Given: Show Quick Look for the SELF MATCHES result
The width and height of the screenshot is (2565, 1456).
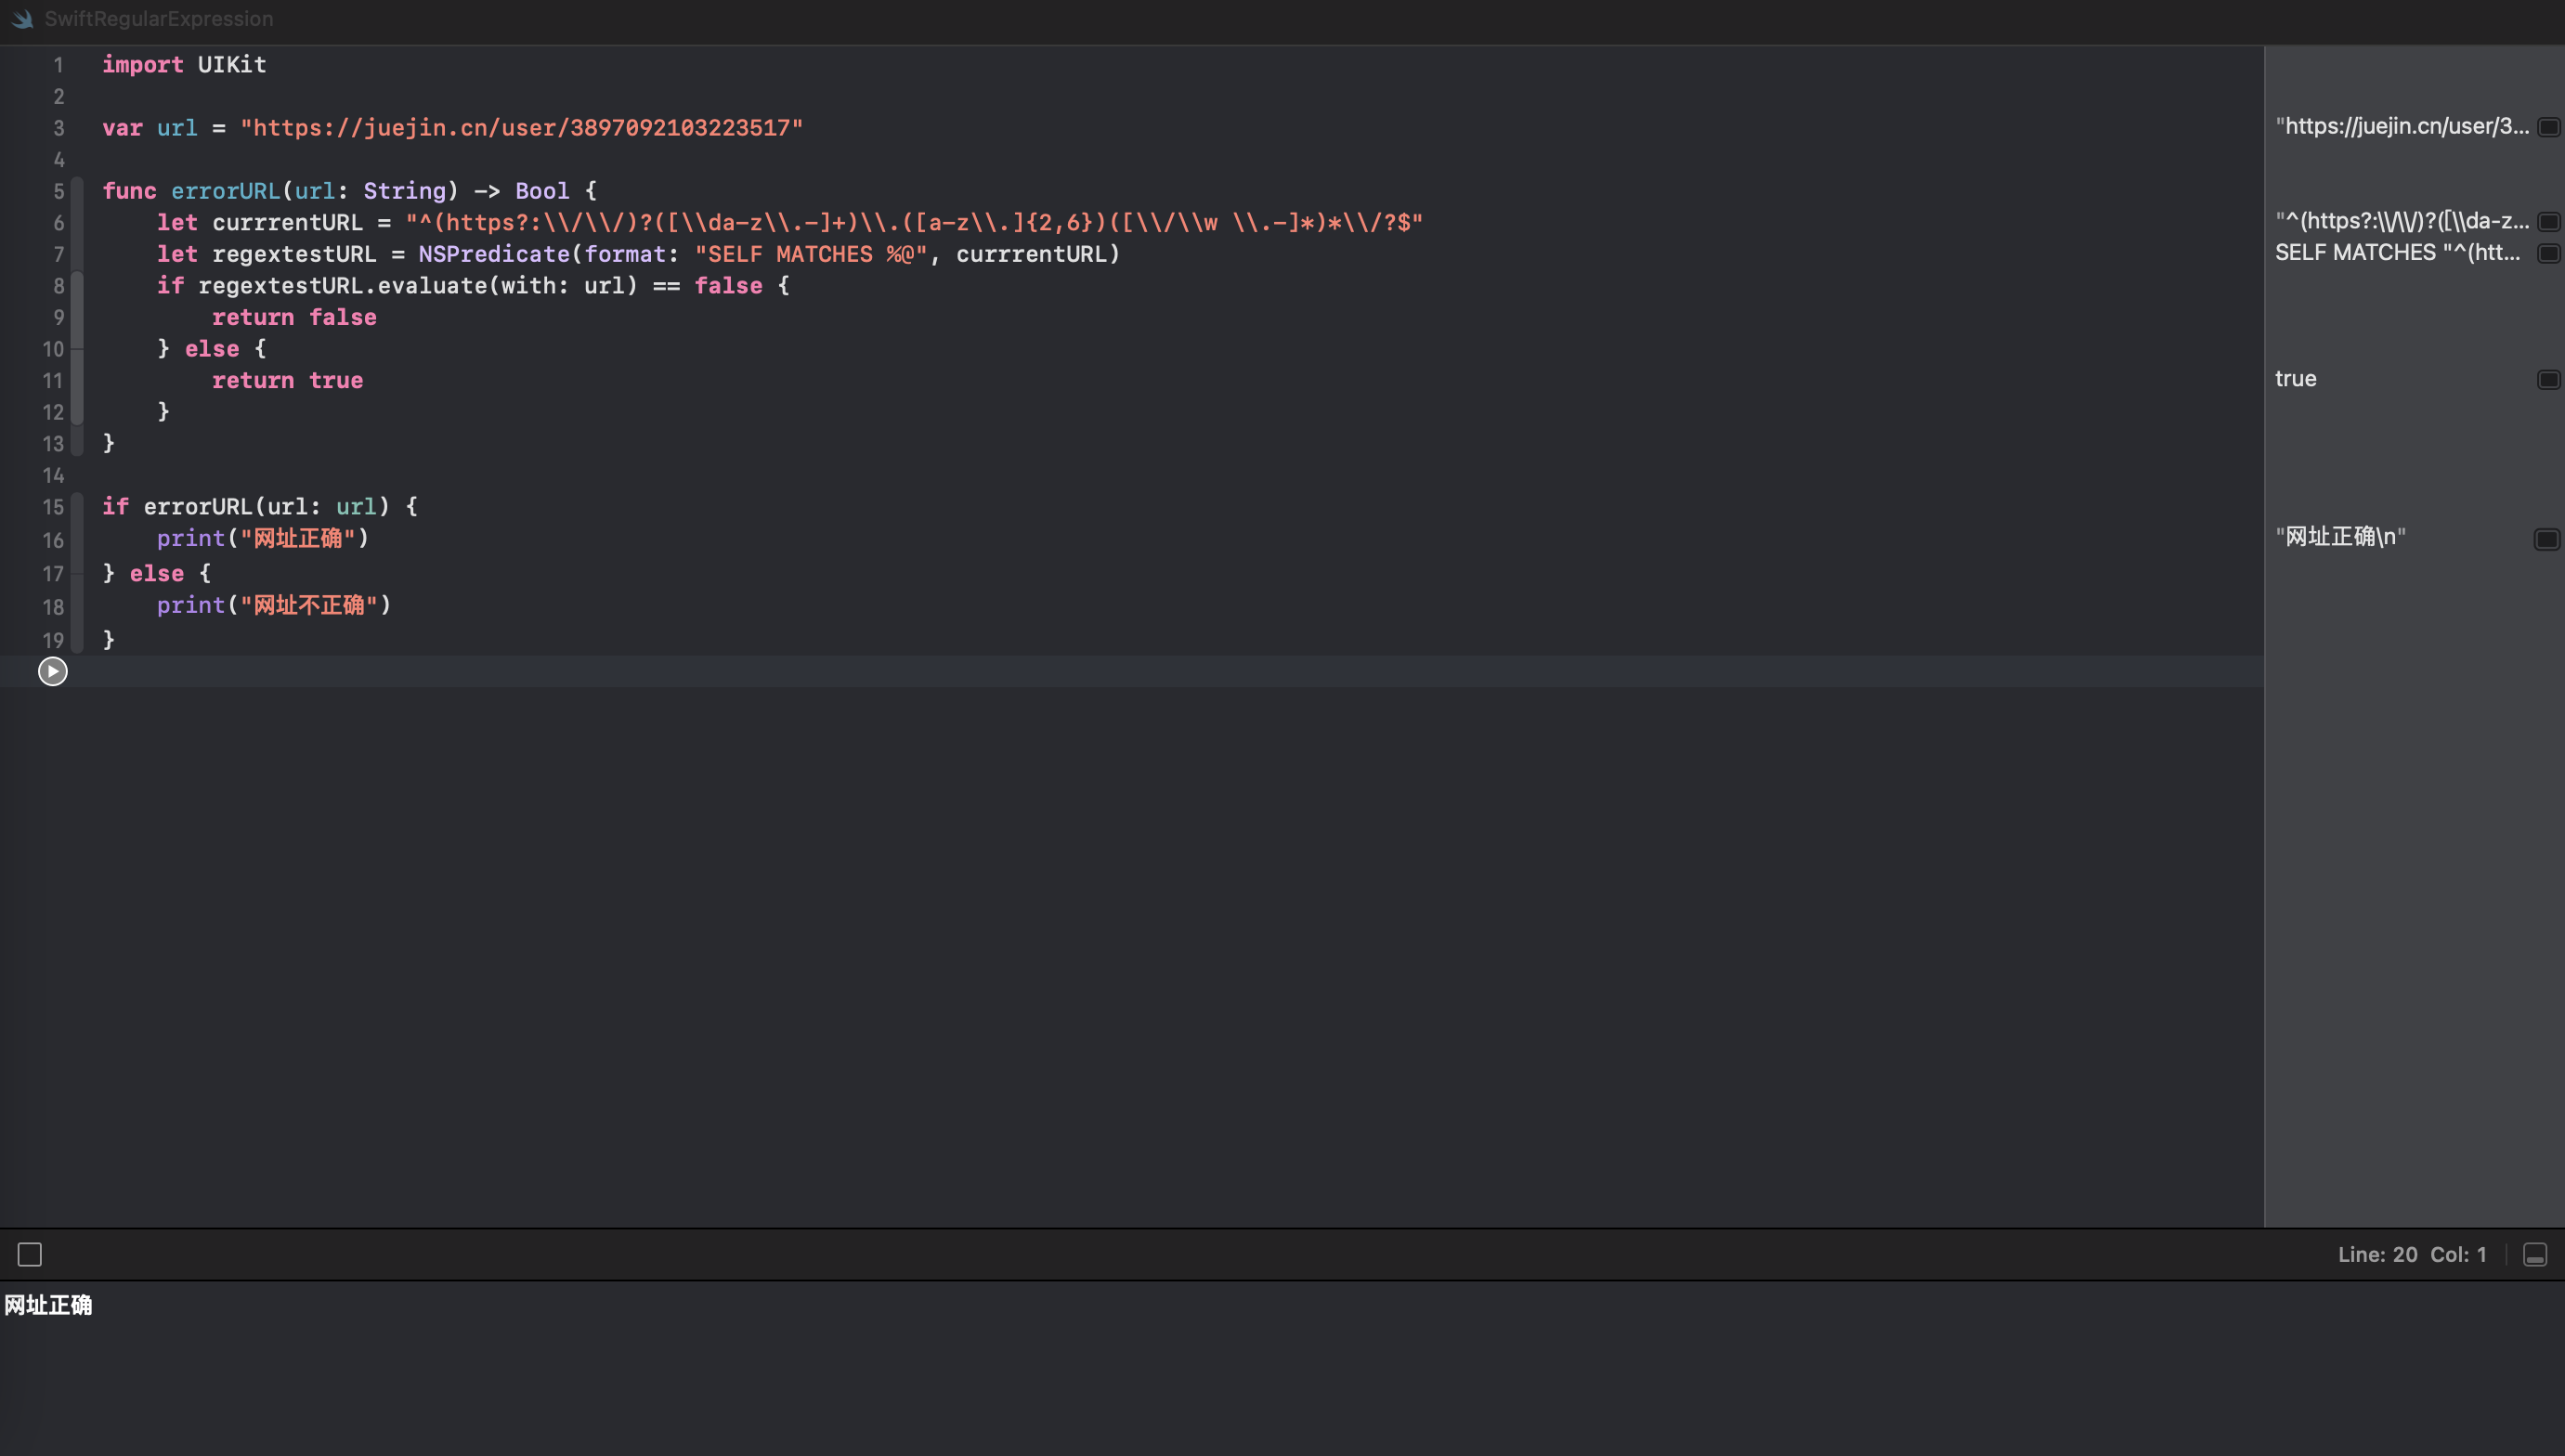Looking at the screenshot, I should [x=2548, y=253].
